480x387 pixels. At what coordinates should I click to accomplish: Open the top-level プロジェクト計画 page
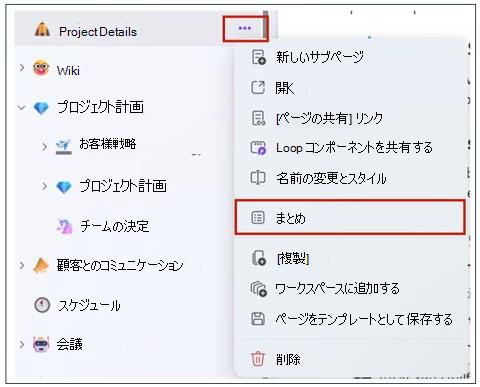coord(100,107)
